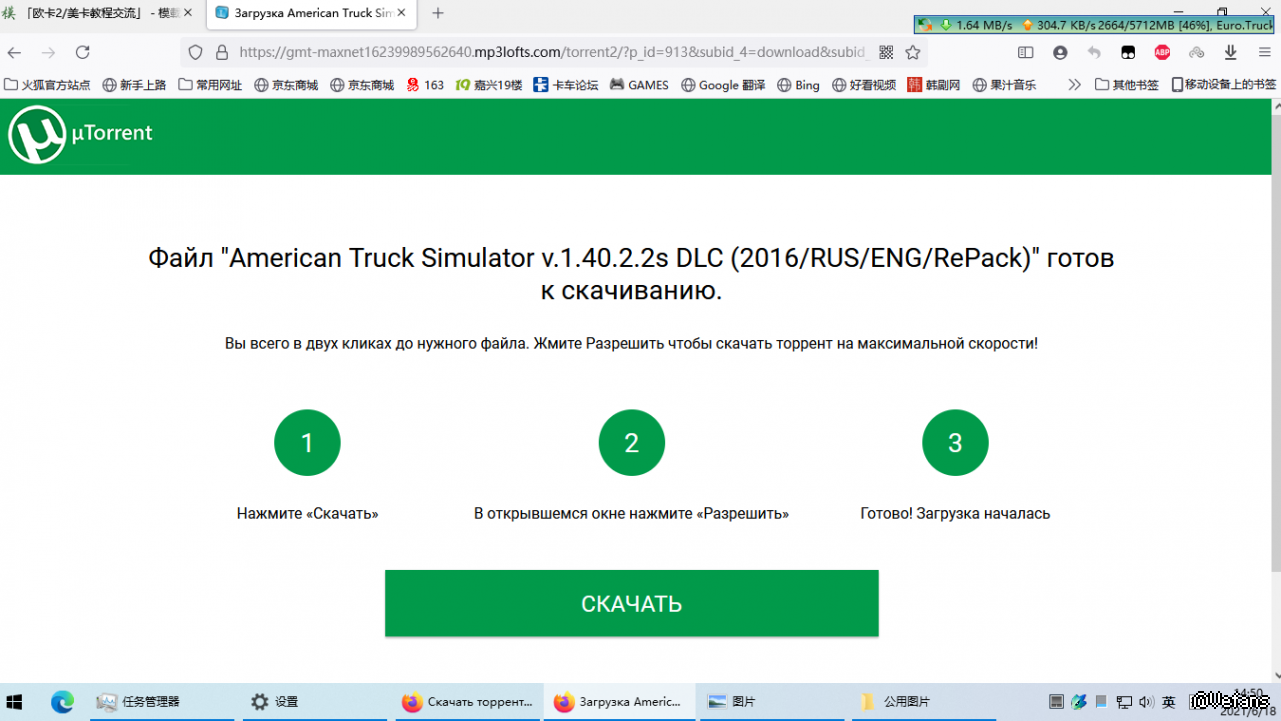Click the step 1 Нажмите «Скачать» text
The width and height of the screenshot is (1281, 721).
[307, 514]
